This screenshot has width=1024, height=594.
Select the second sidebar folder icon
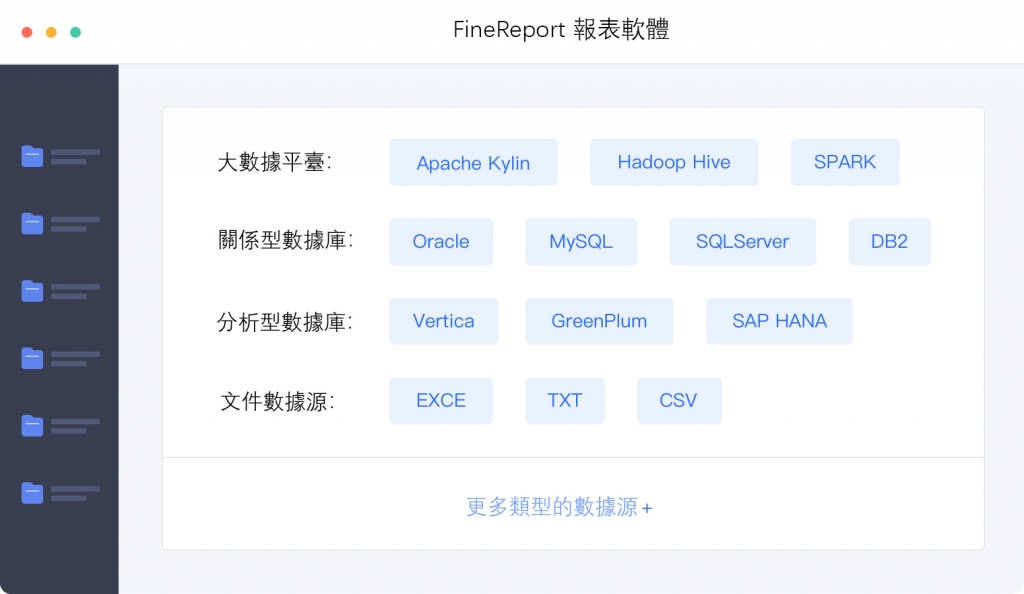pos(32,223)
